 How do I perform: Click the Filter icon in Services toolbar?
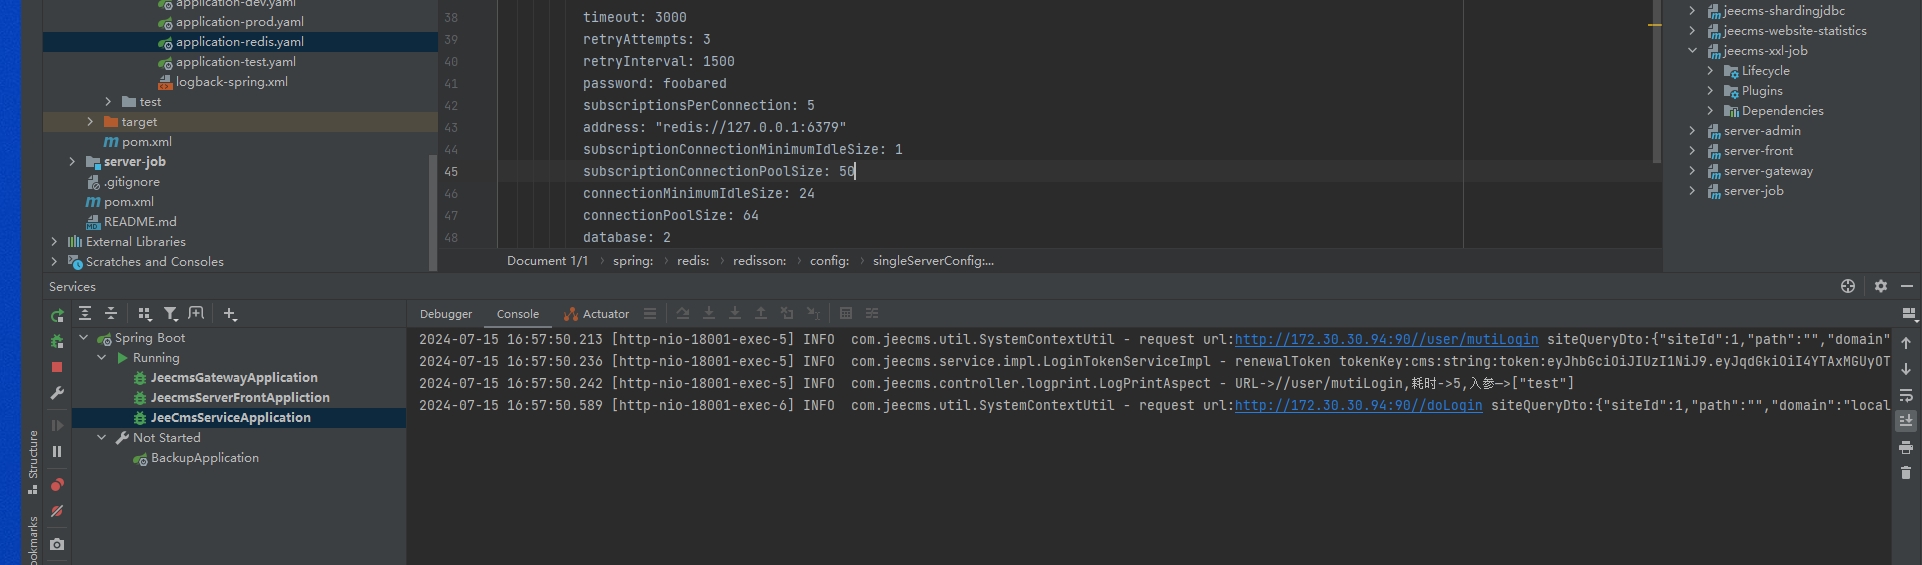[x=171, y=314]
